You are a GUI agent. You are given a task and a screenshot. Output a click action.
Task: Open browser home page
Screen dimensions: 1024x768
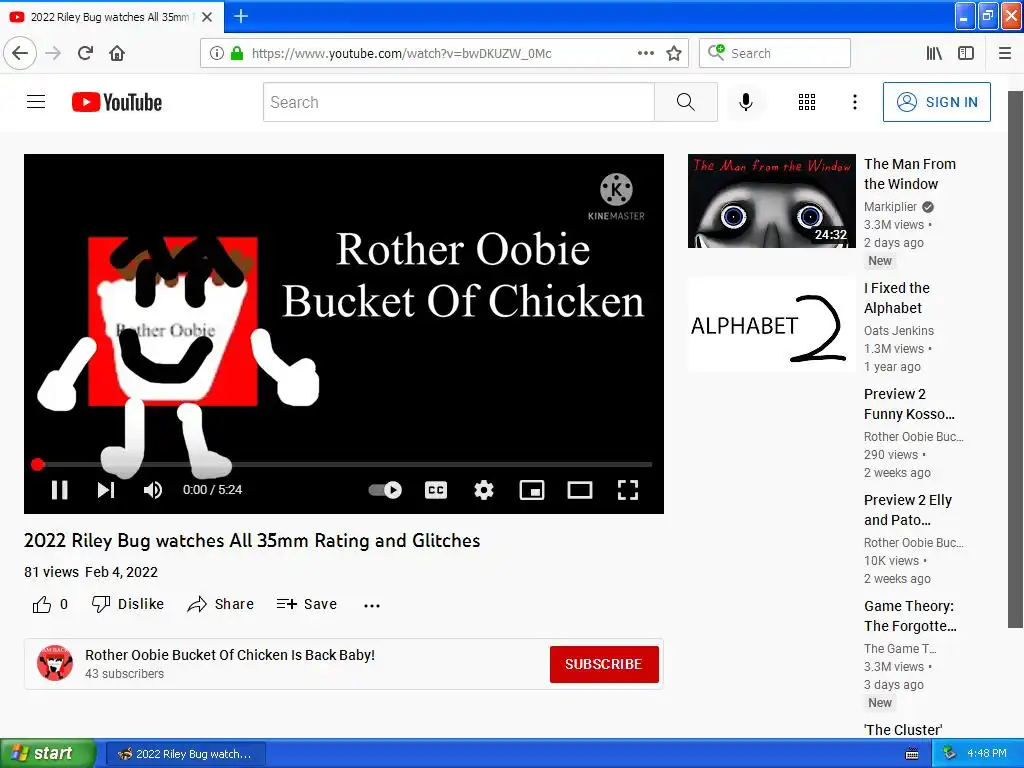(x=117, y=53)
